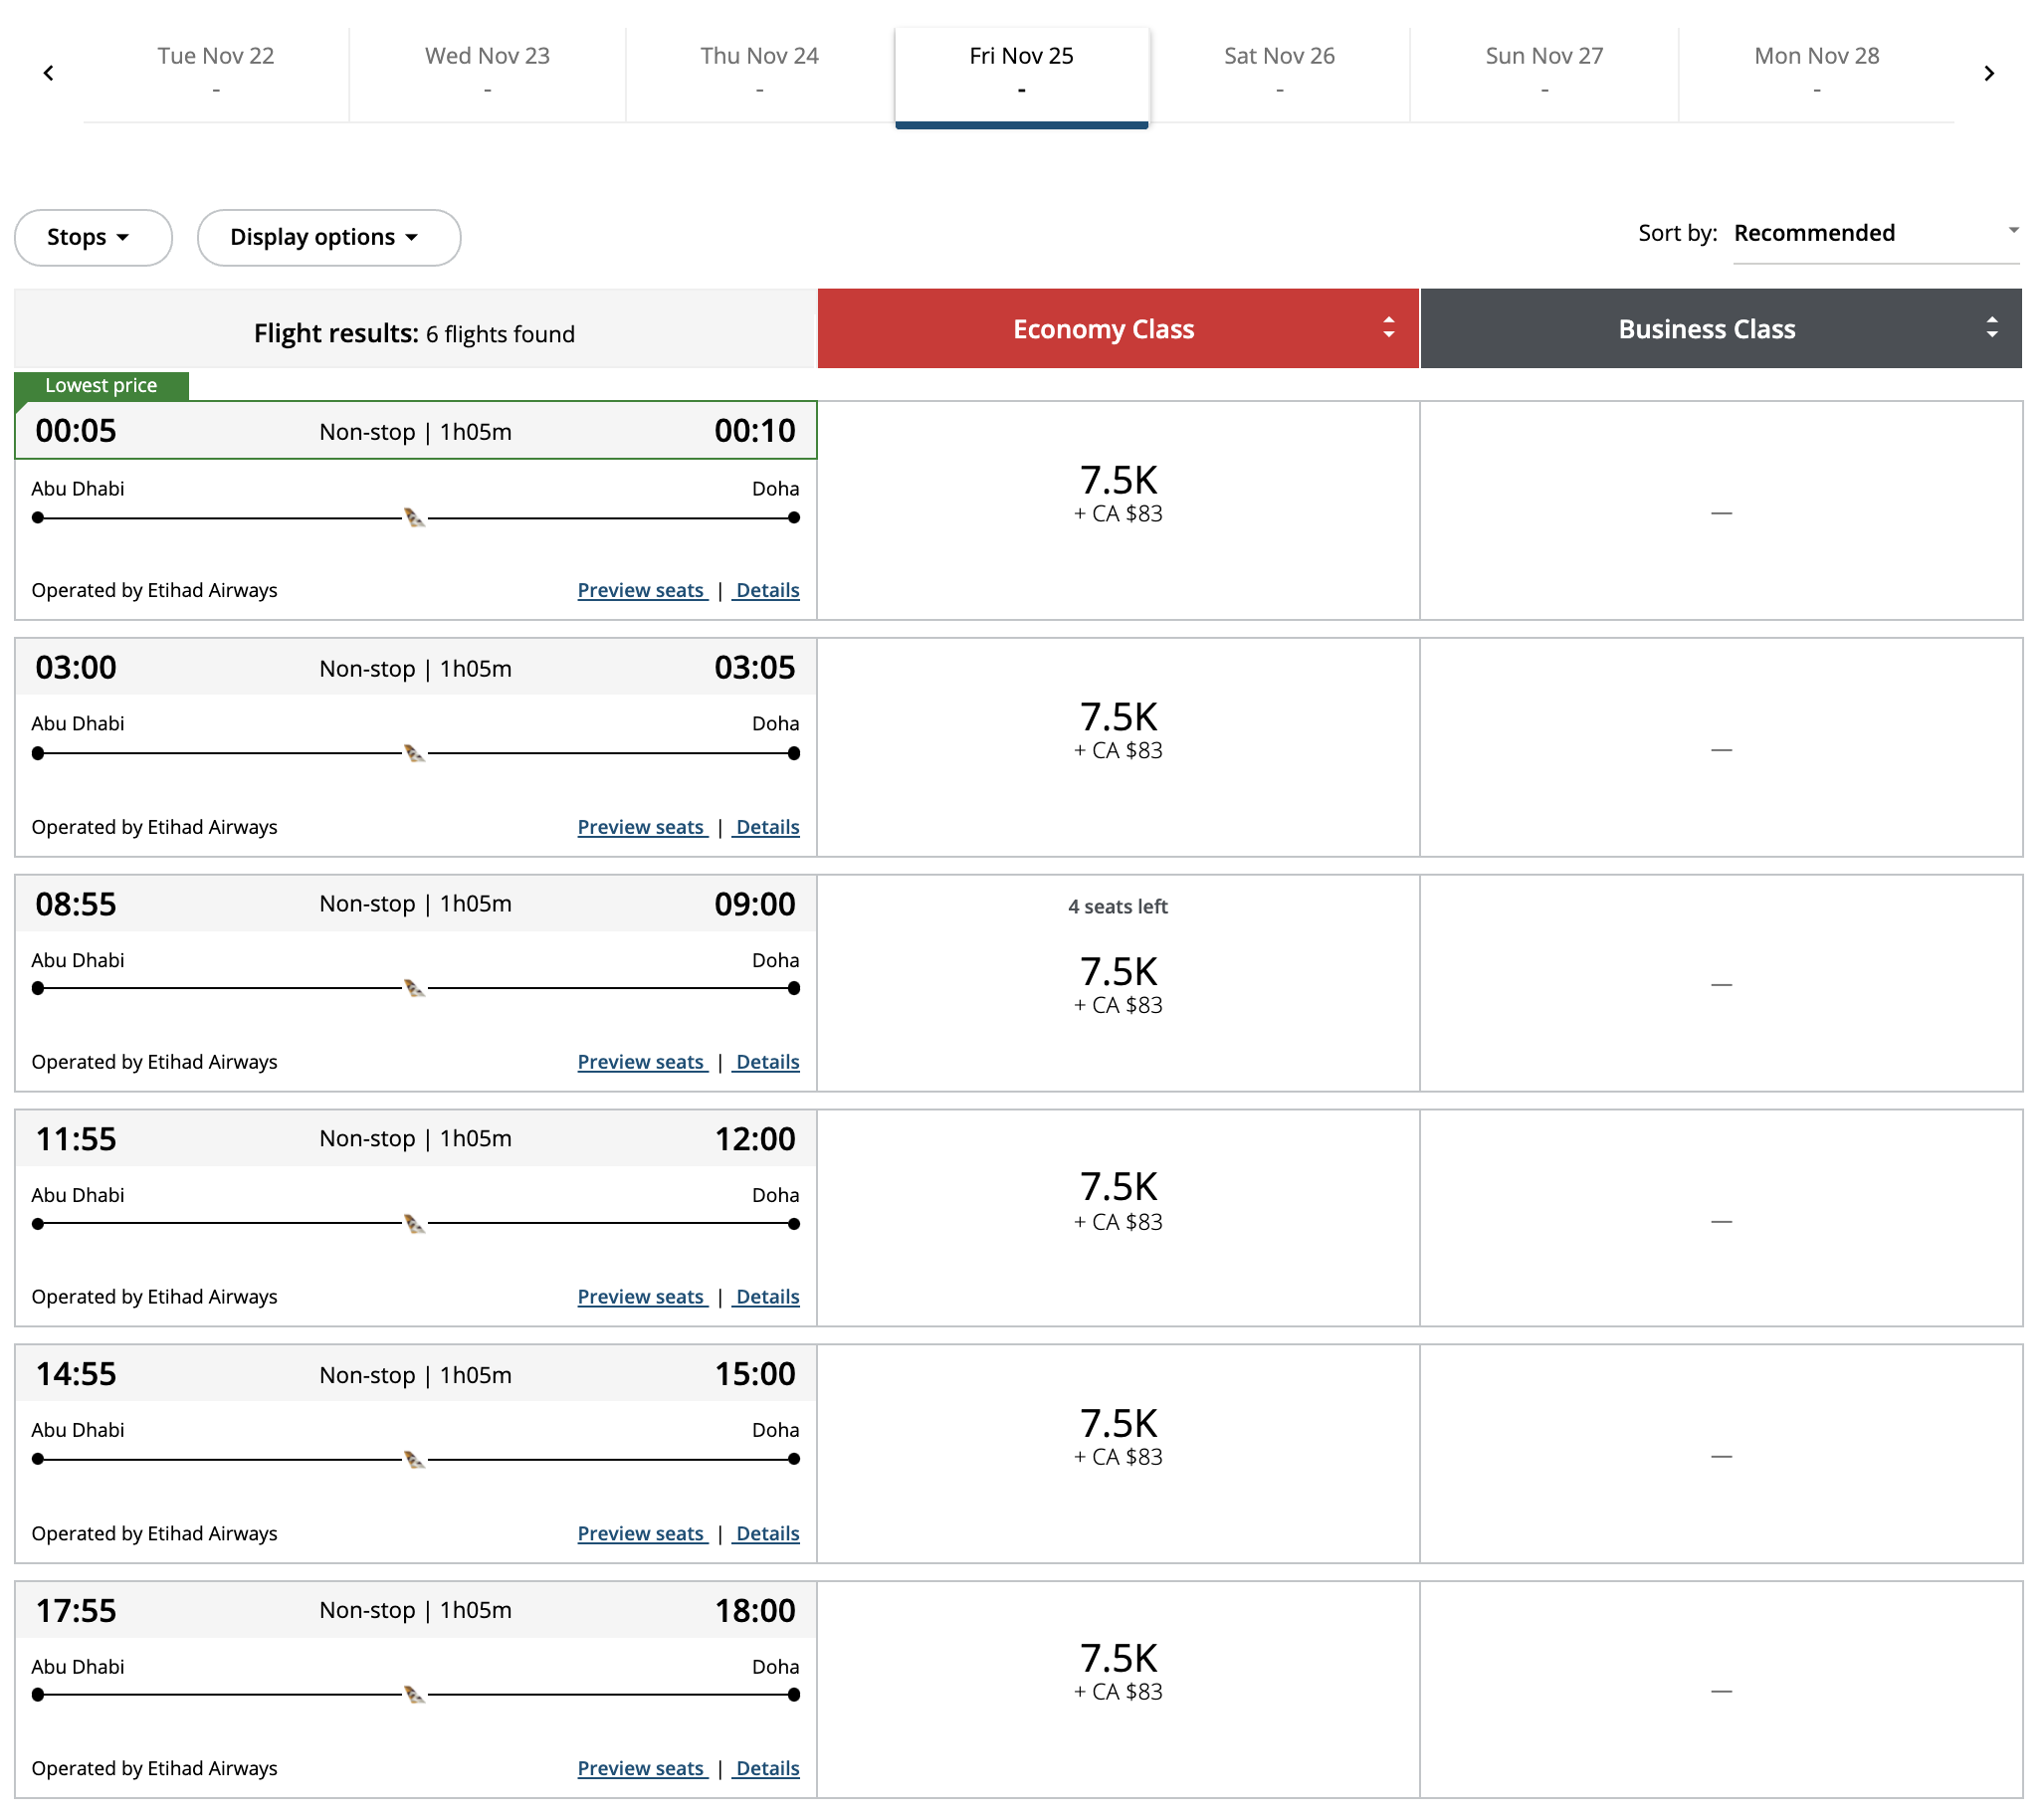Open the Stops filter dropdown
Viewport: 2044px width, 1815px height.
click(x=92, y=237)
